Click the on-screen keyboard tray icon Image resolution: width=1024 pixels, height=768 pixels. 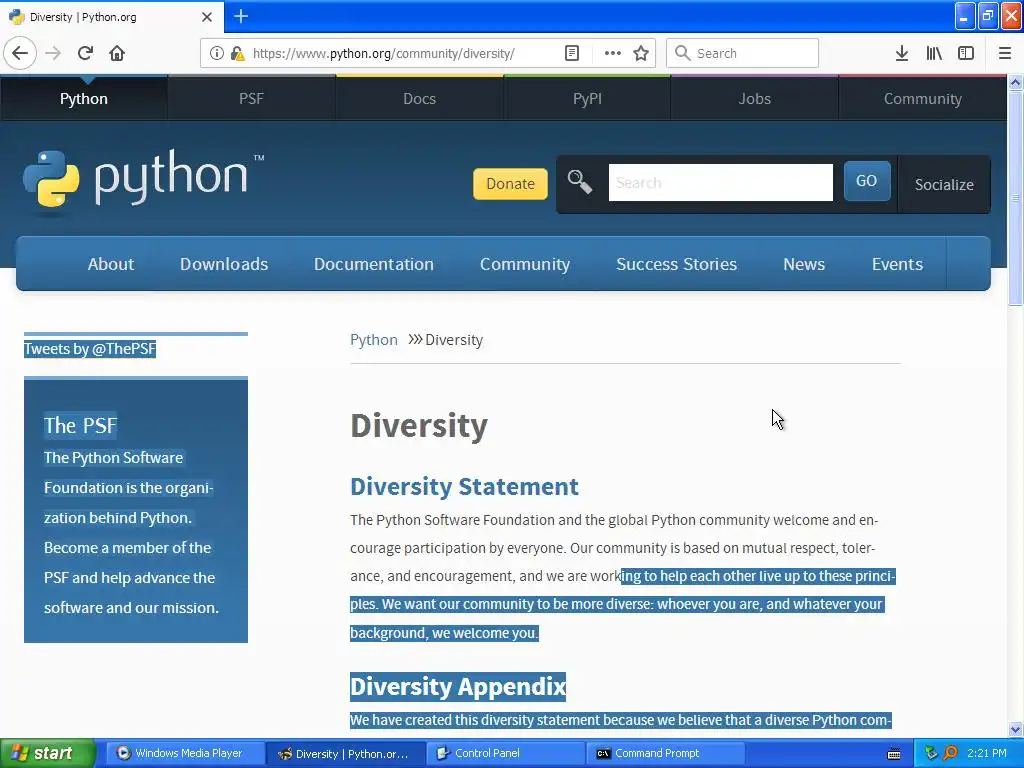click(894, 754)
